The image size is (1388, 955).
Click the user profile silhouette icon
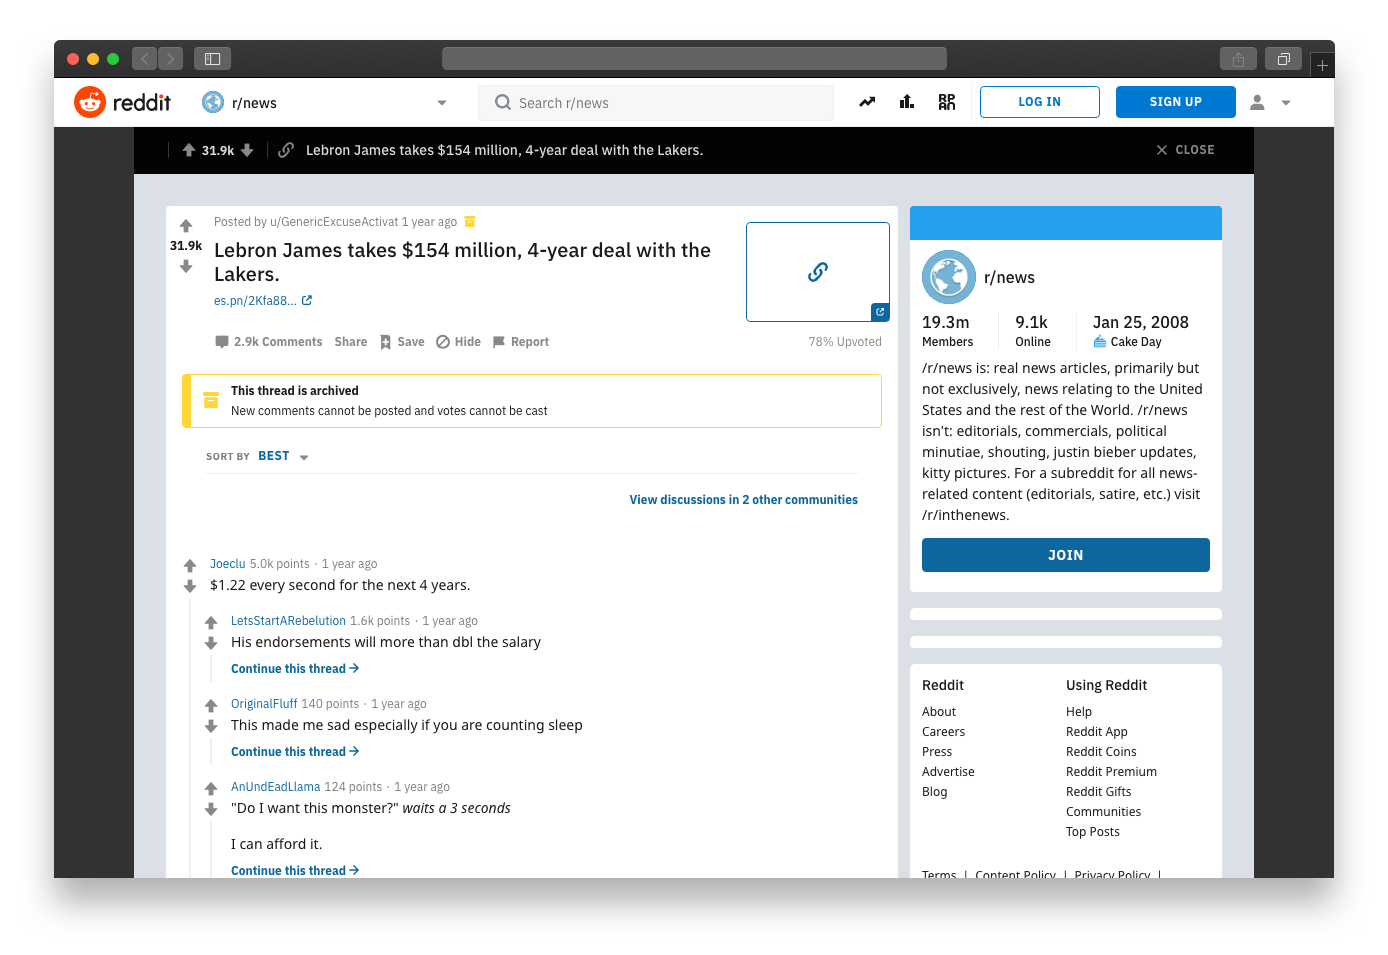pyautogui.click(x=1257, y=102)
